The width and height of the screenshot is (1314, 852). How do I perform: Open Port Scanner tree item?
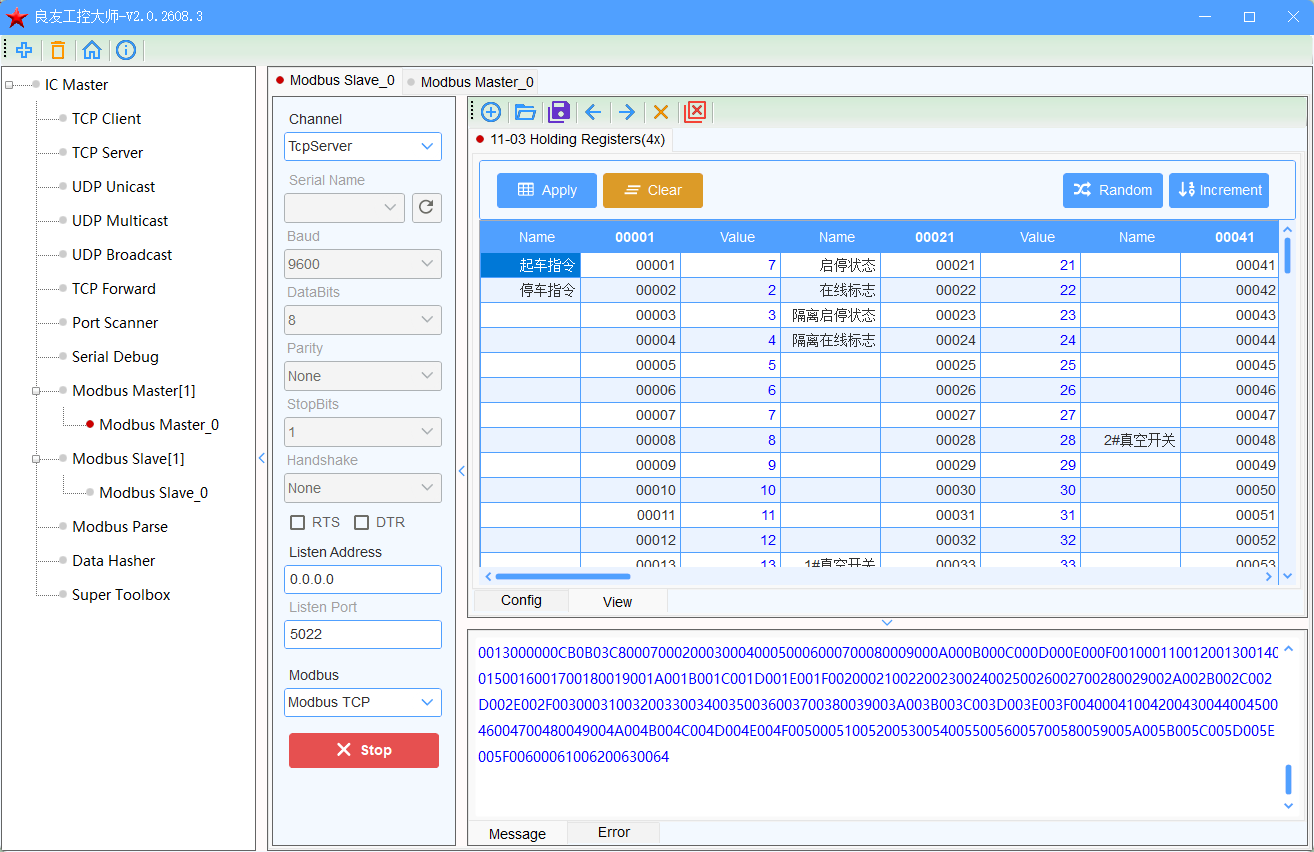tap(115, 323)
